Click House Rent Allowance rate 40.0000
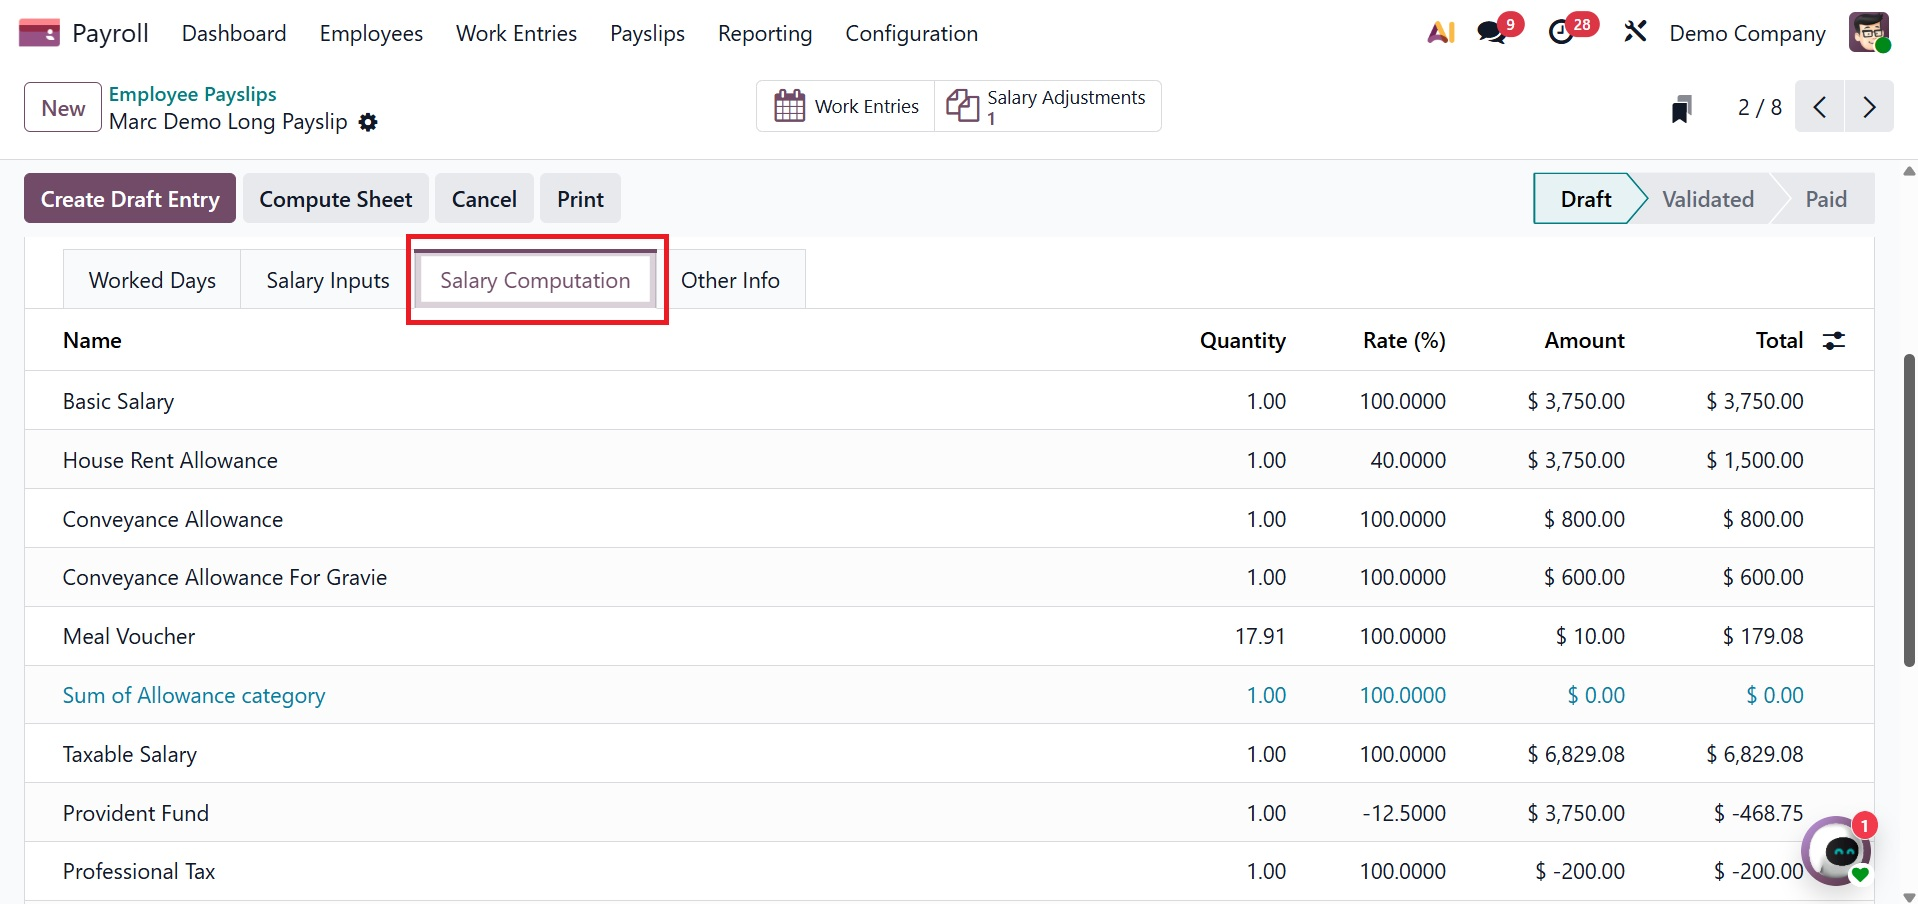1918x904 pixels. 1408,460
